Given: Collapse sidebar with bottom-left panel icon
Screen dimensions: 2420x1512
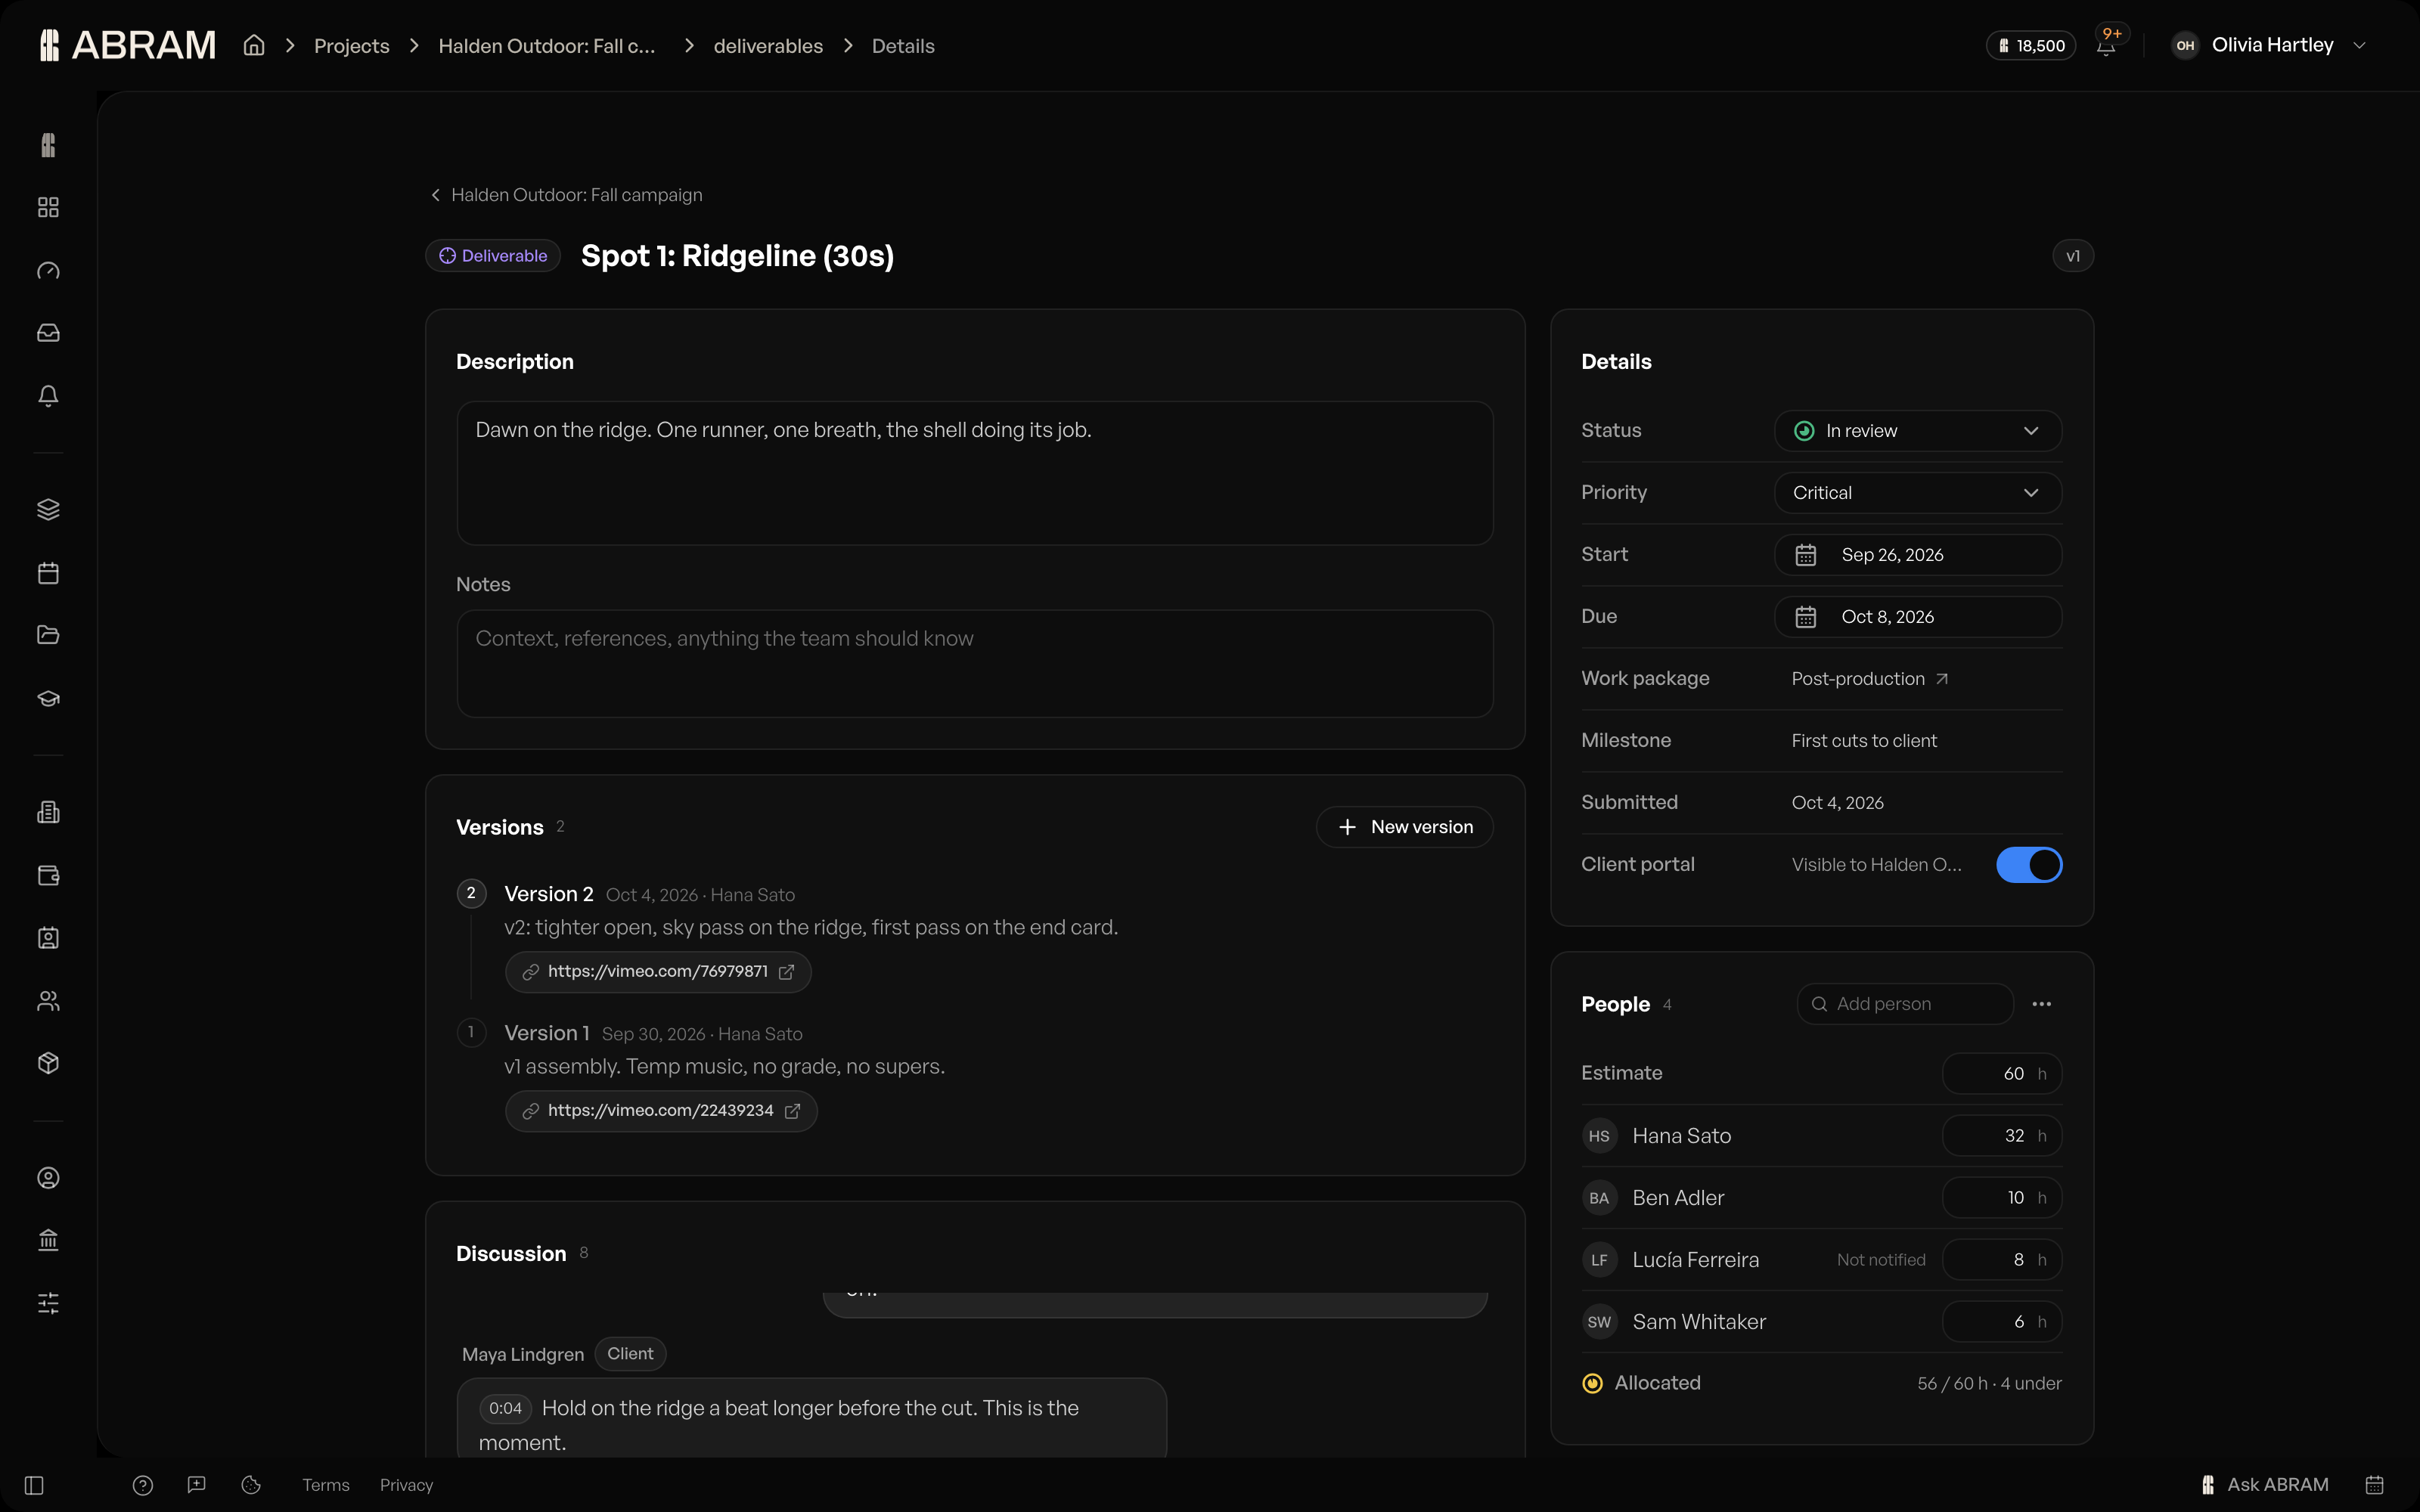Looking at the screenshot, I should 34,1485.
